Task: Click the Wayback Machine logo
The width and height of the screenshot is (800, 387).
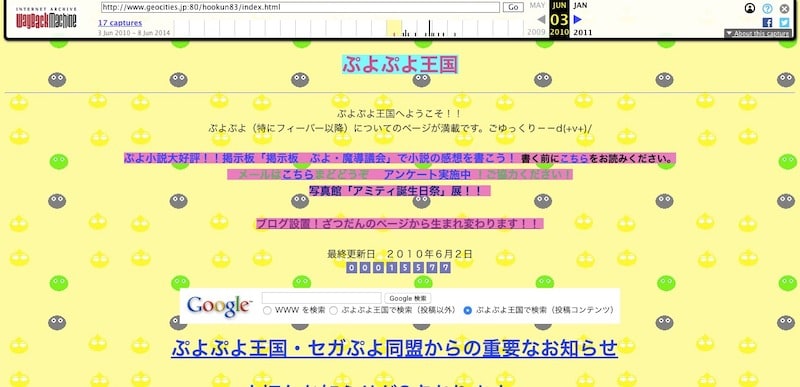Action: coord(46,18)
